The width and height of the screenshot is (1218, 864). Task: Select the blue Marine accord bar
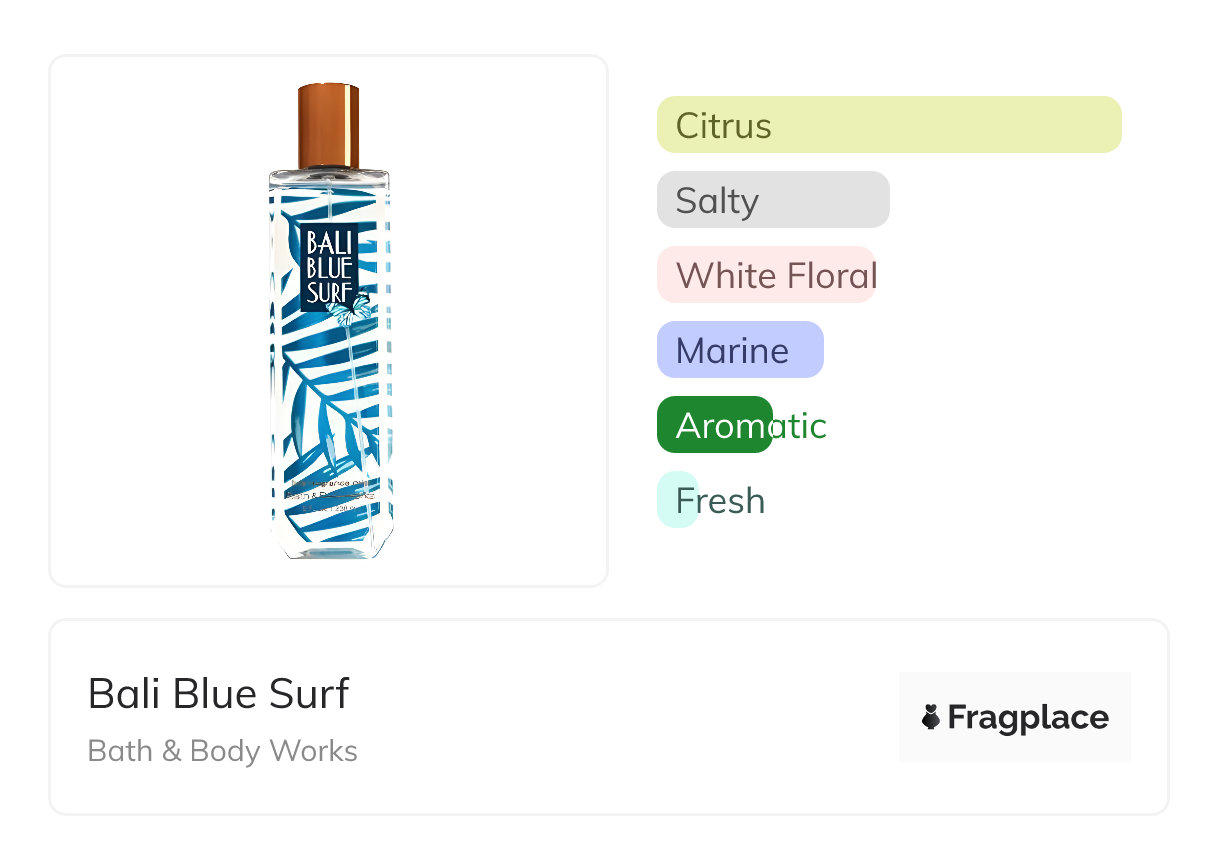click(739, 350)
